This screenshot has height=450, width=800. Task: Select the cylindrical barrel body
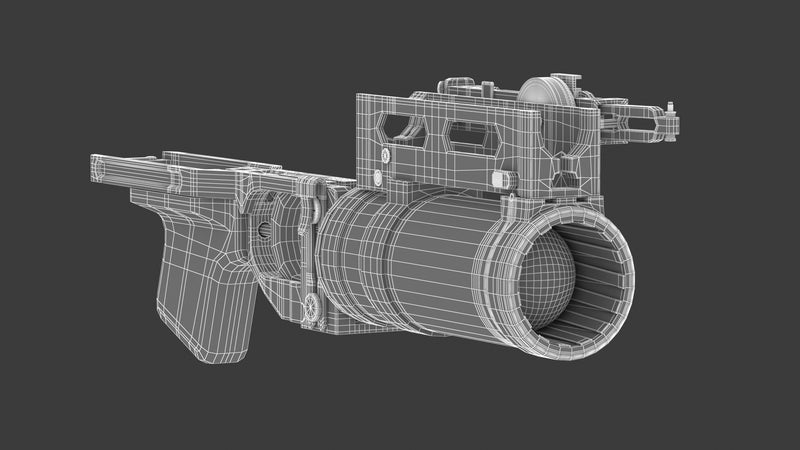(x=420, y=260)
